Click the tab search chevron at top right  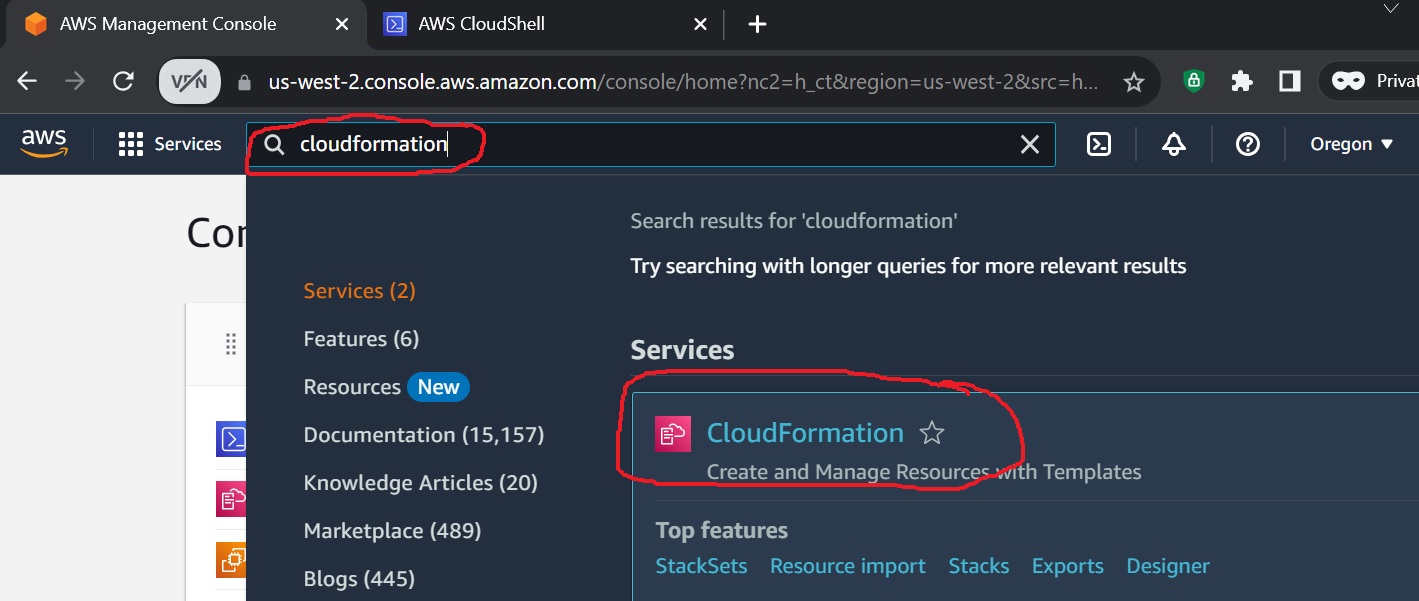click(x=1391, y=8)
